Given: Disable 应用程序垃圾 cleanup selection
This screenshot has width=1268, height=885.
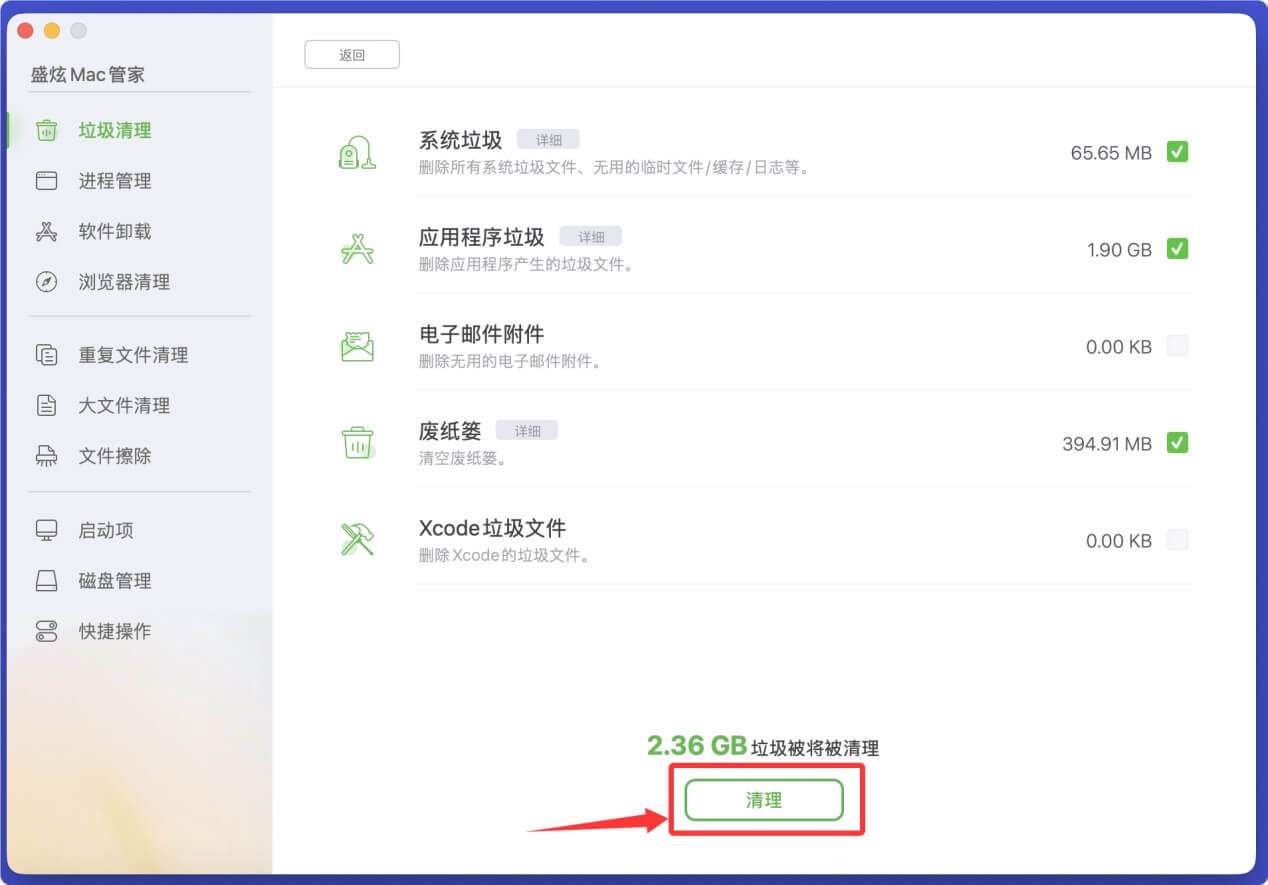Looking at the screenshot, I should coord(1178,250).
